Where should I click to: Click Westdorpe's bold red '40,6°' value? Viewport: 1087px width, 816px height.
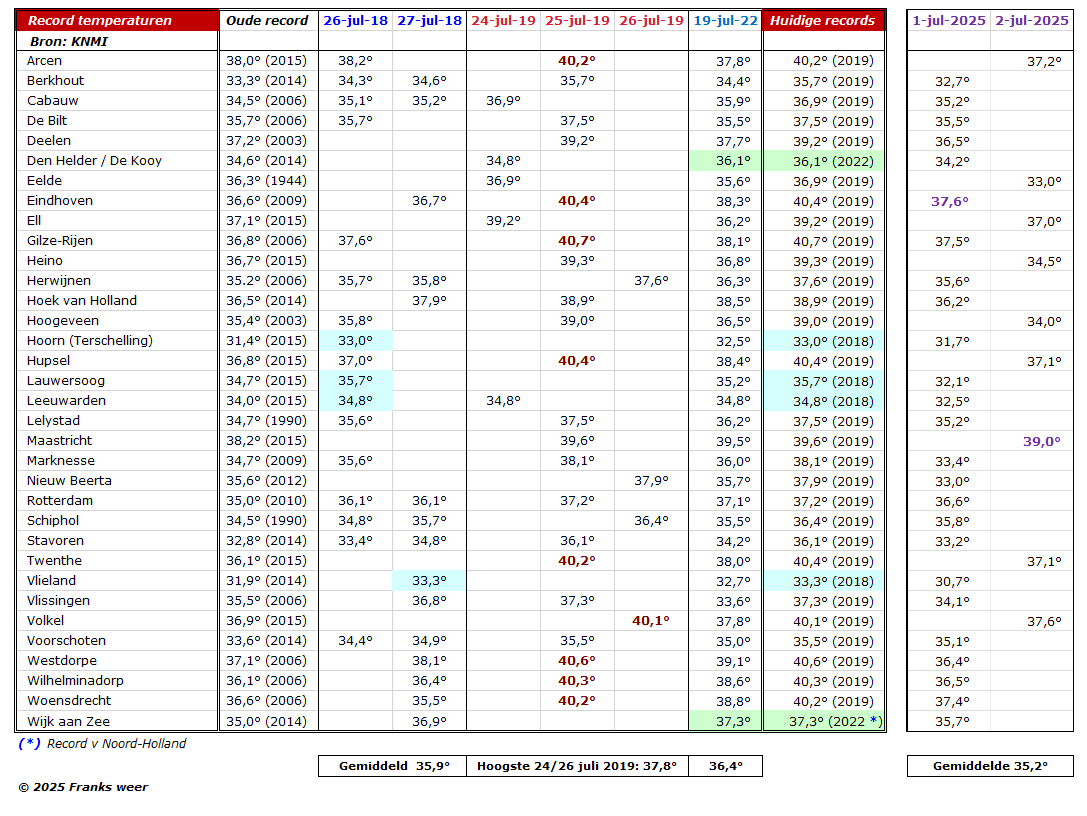[x=577, y=661]
